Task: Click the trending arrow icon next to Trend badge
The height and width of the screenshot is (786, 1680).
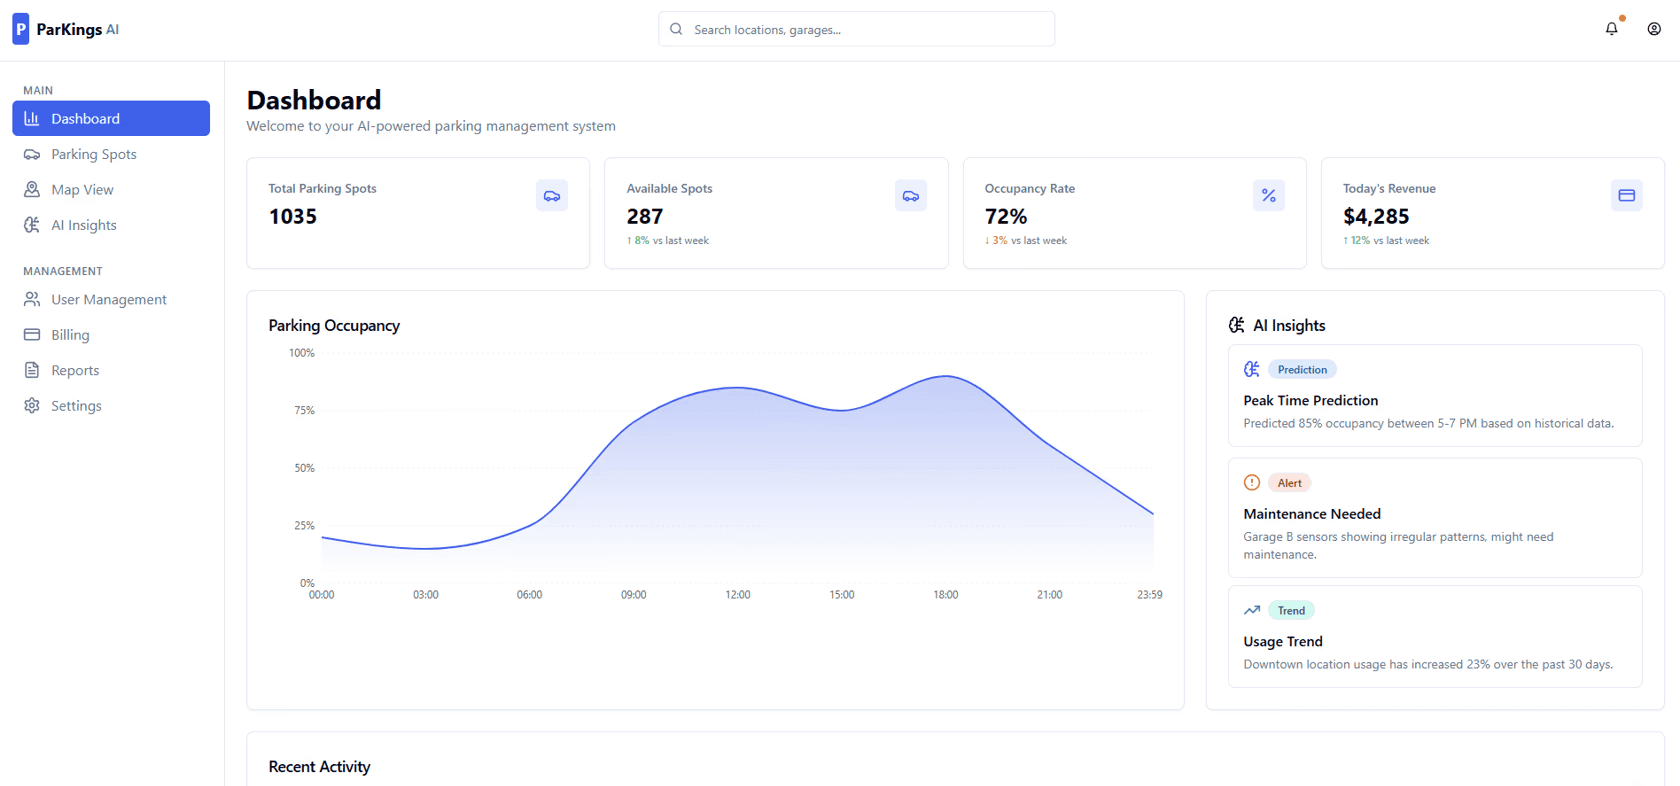Action: click(1252, 610)
